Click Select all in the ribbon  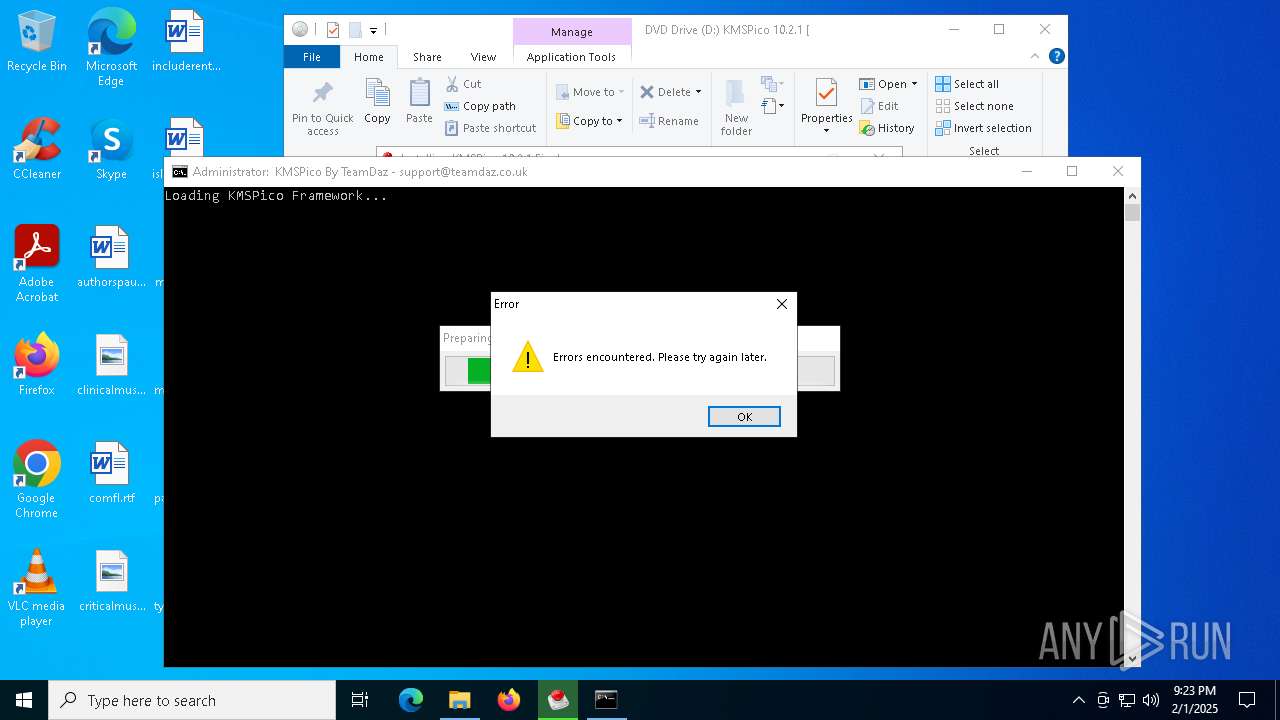[967, 84]
